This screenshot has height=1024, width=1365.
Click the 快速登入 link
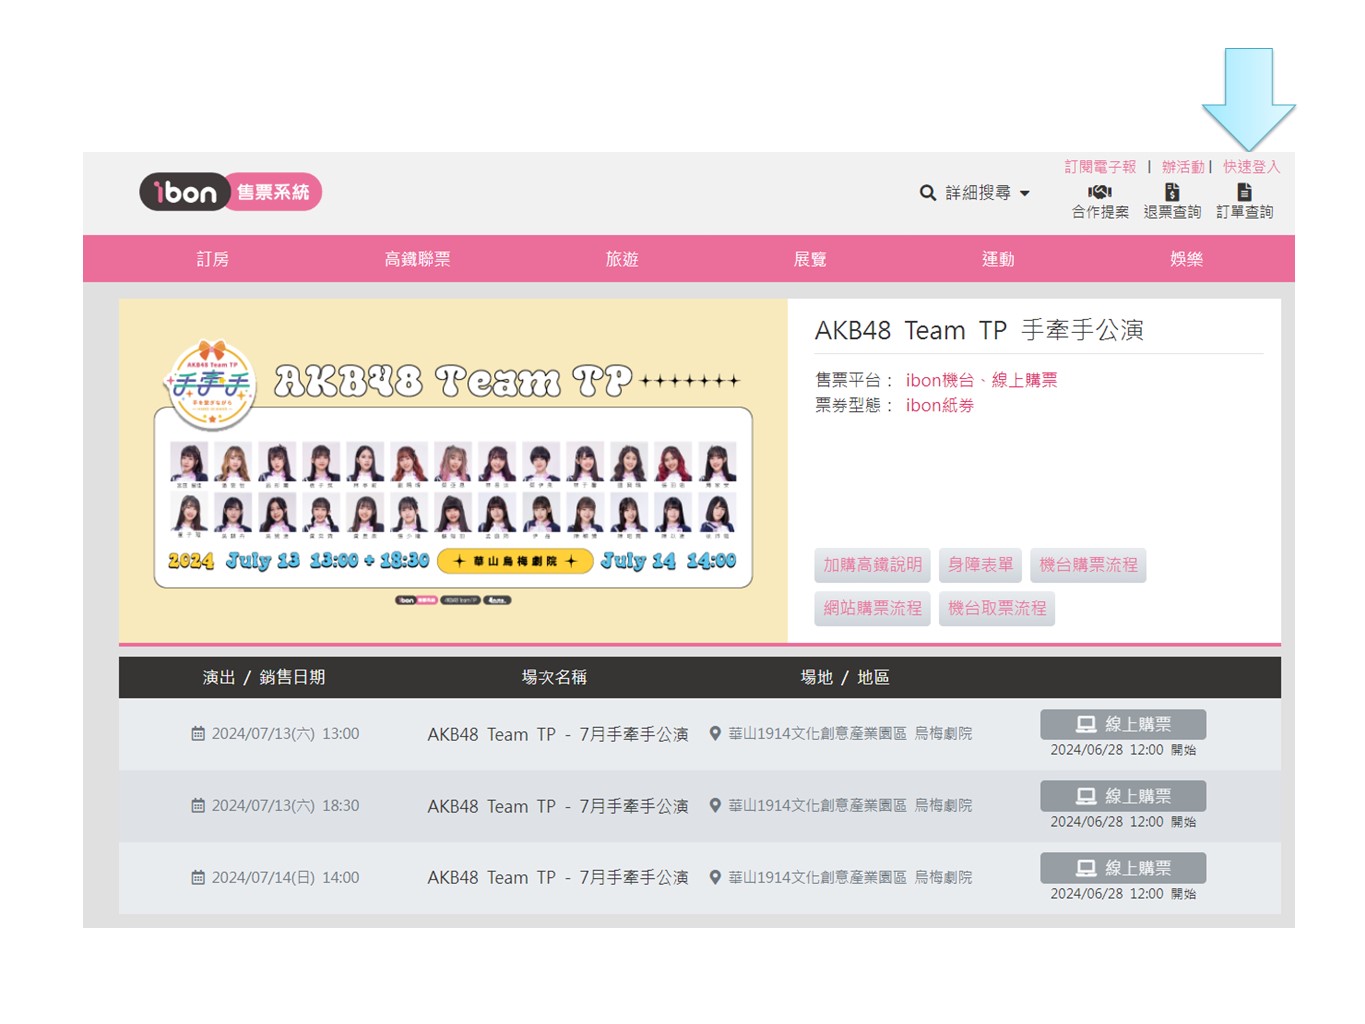(x=1251, y=167)
